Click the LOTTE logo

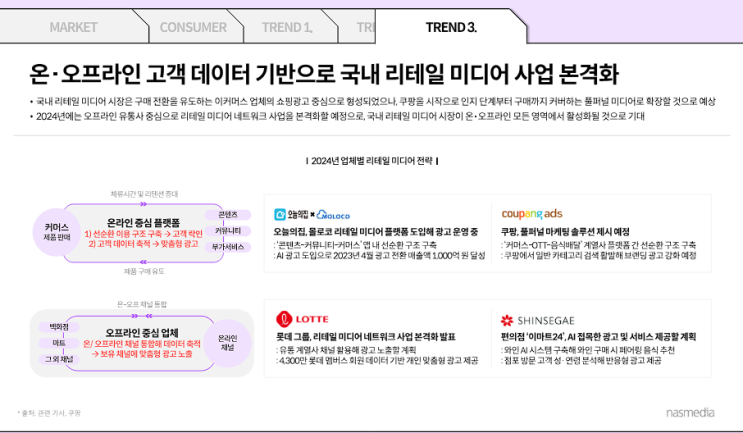tap(302, 319)
